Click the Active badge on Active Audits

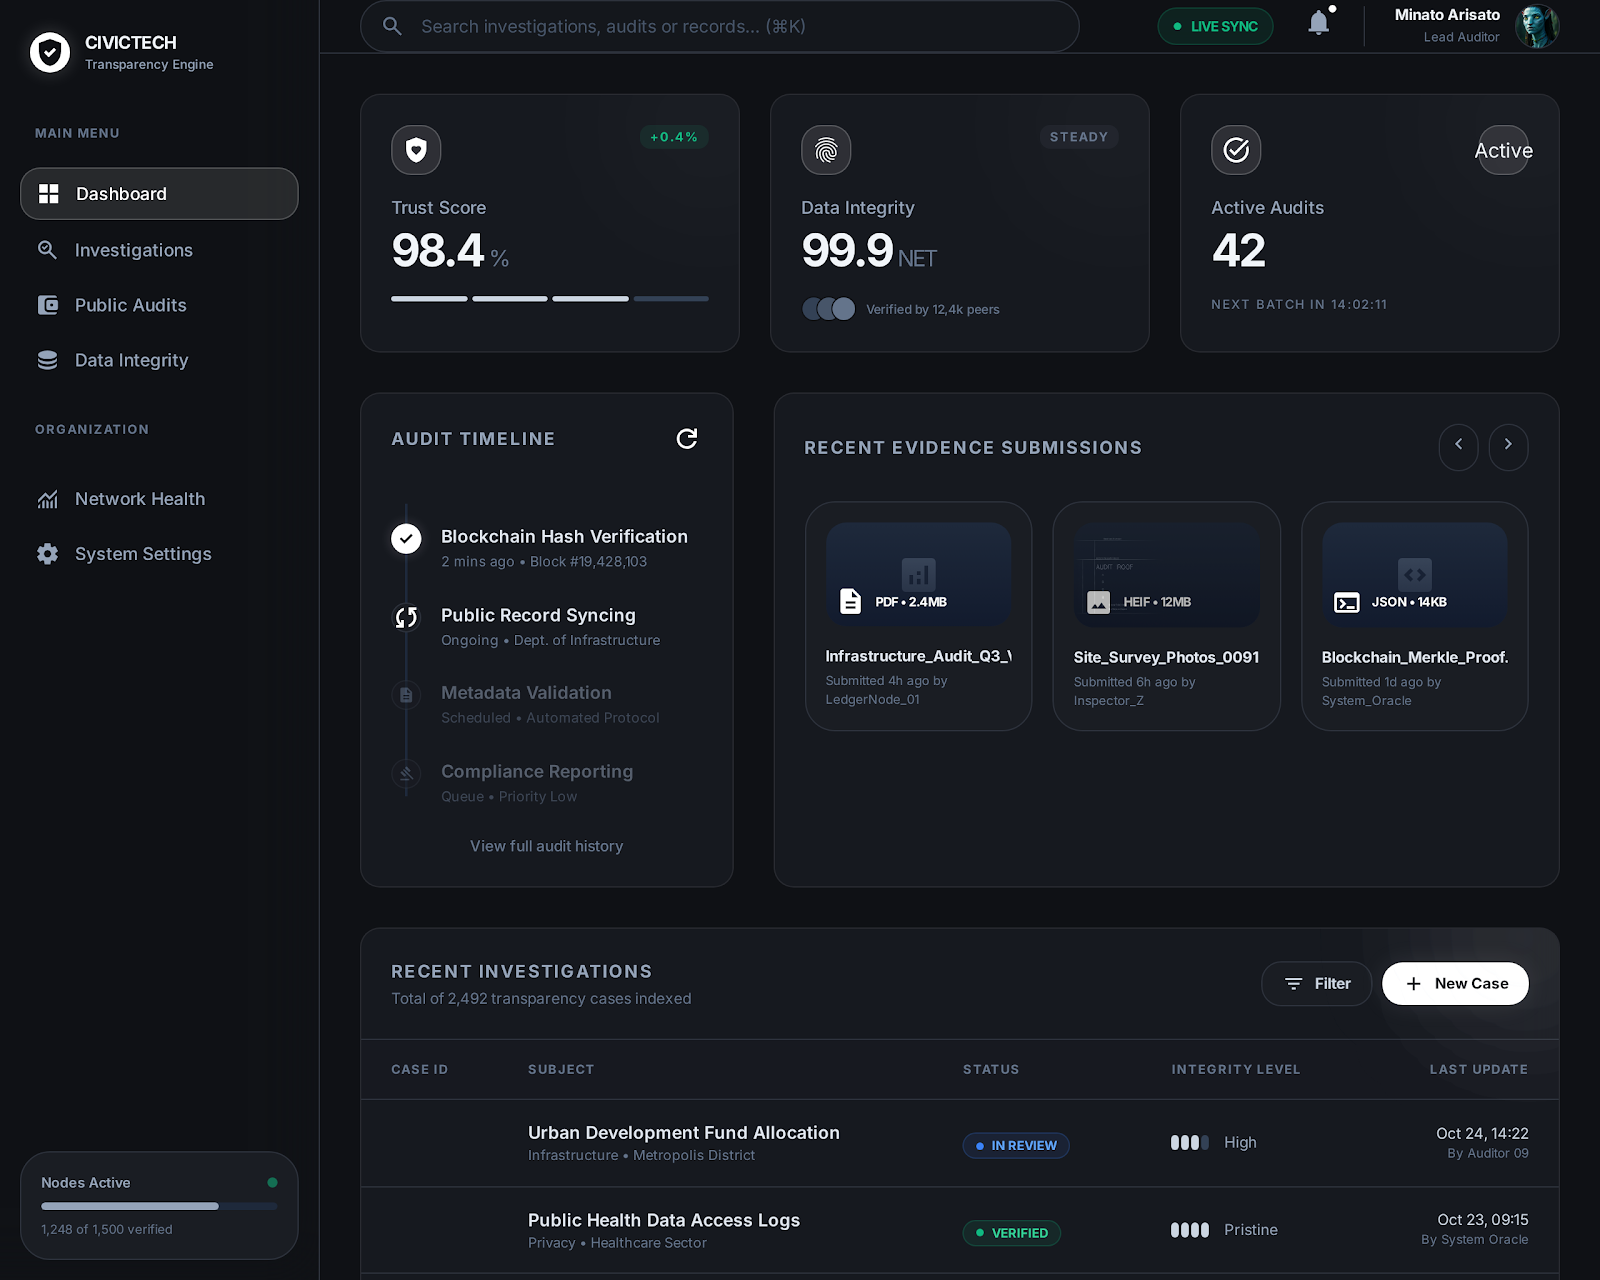pyautogui.click(x=1503, y=150)
